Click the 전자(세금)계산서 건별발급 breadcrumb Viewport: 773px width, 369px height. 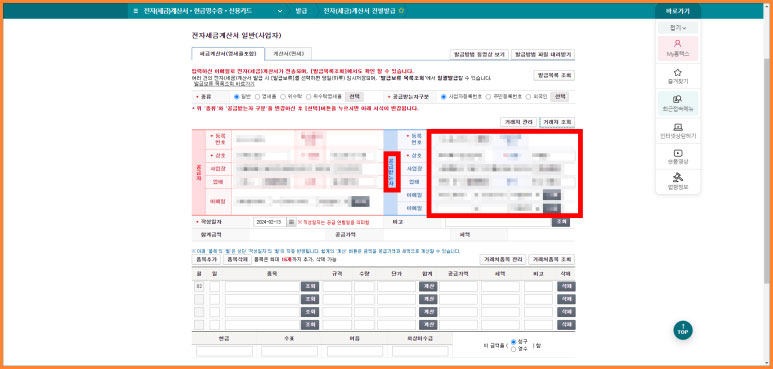[x=359, y=11]
